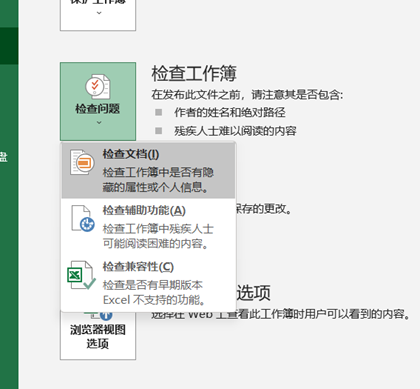Open the 检查问题 dropdown button

[x=98, y=101]
